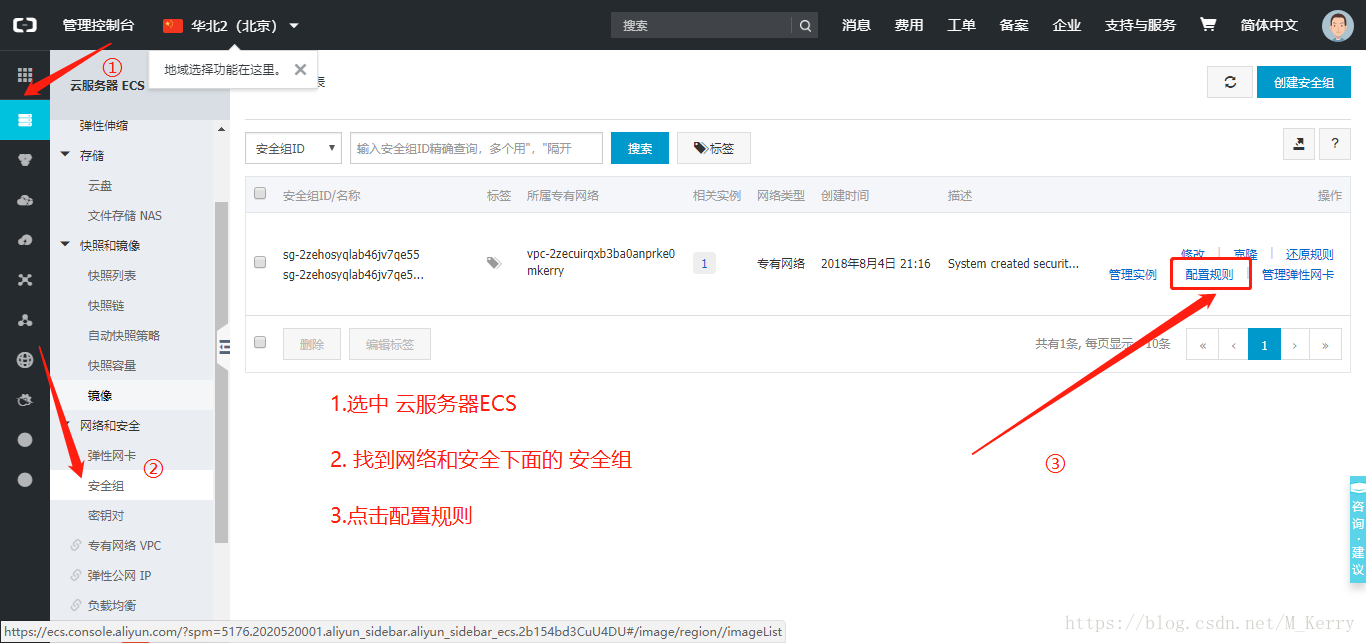1366x643 pixels.
Task: Click the 还原规则 link
Action: tap(1310, 254)
